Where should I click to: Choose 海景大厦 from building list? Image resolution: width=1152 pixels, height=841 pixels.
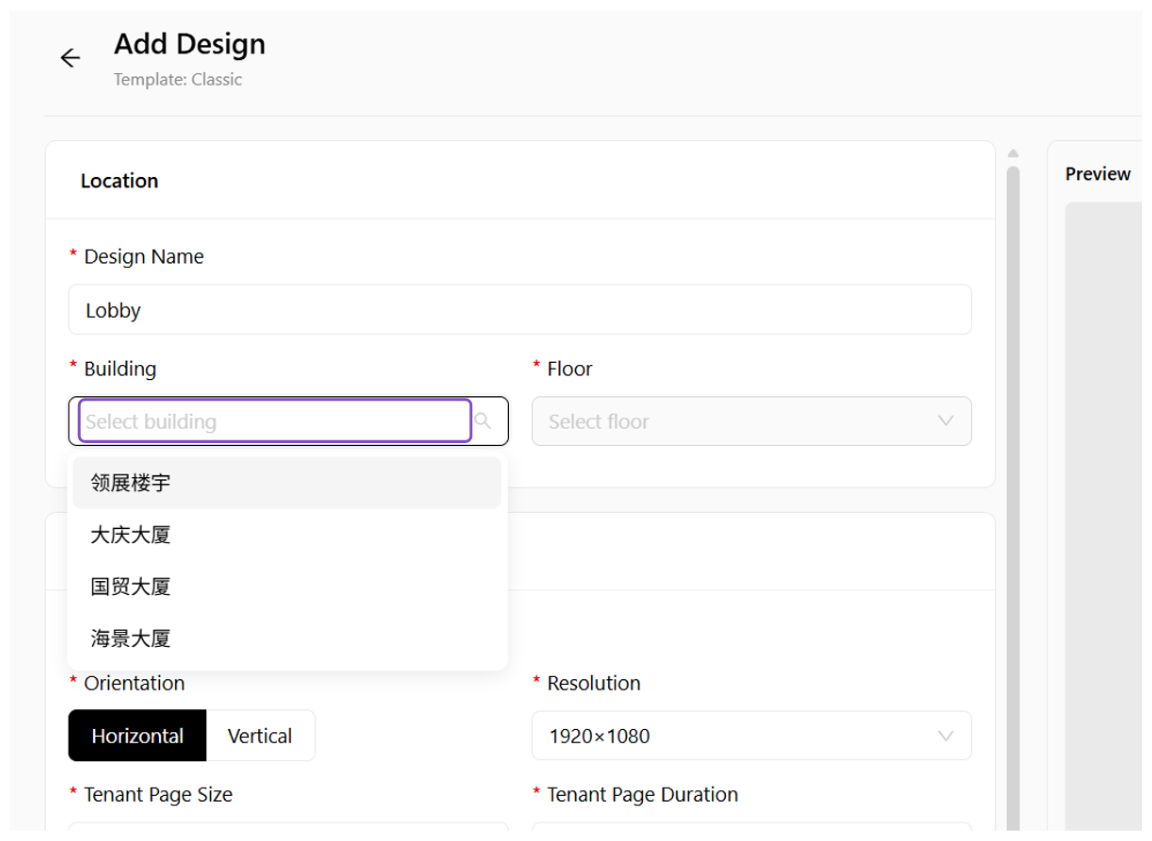pyautogui.click(x=287, y=638)
